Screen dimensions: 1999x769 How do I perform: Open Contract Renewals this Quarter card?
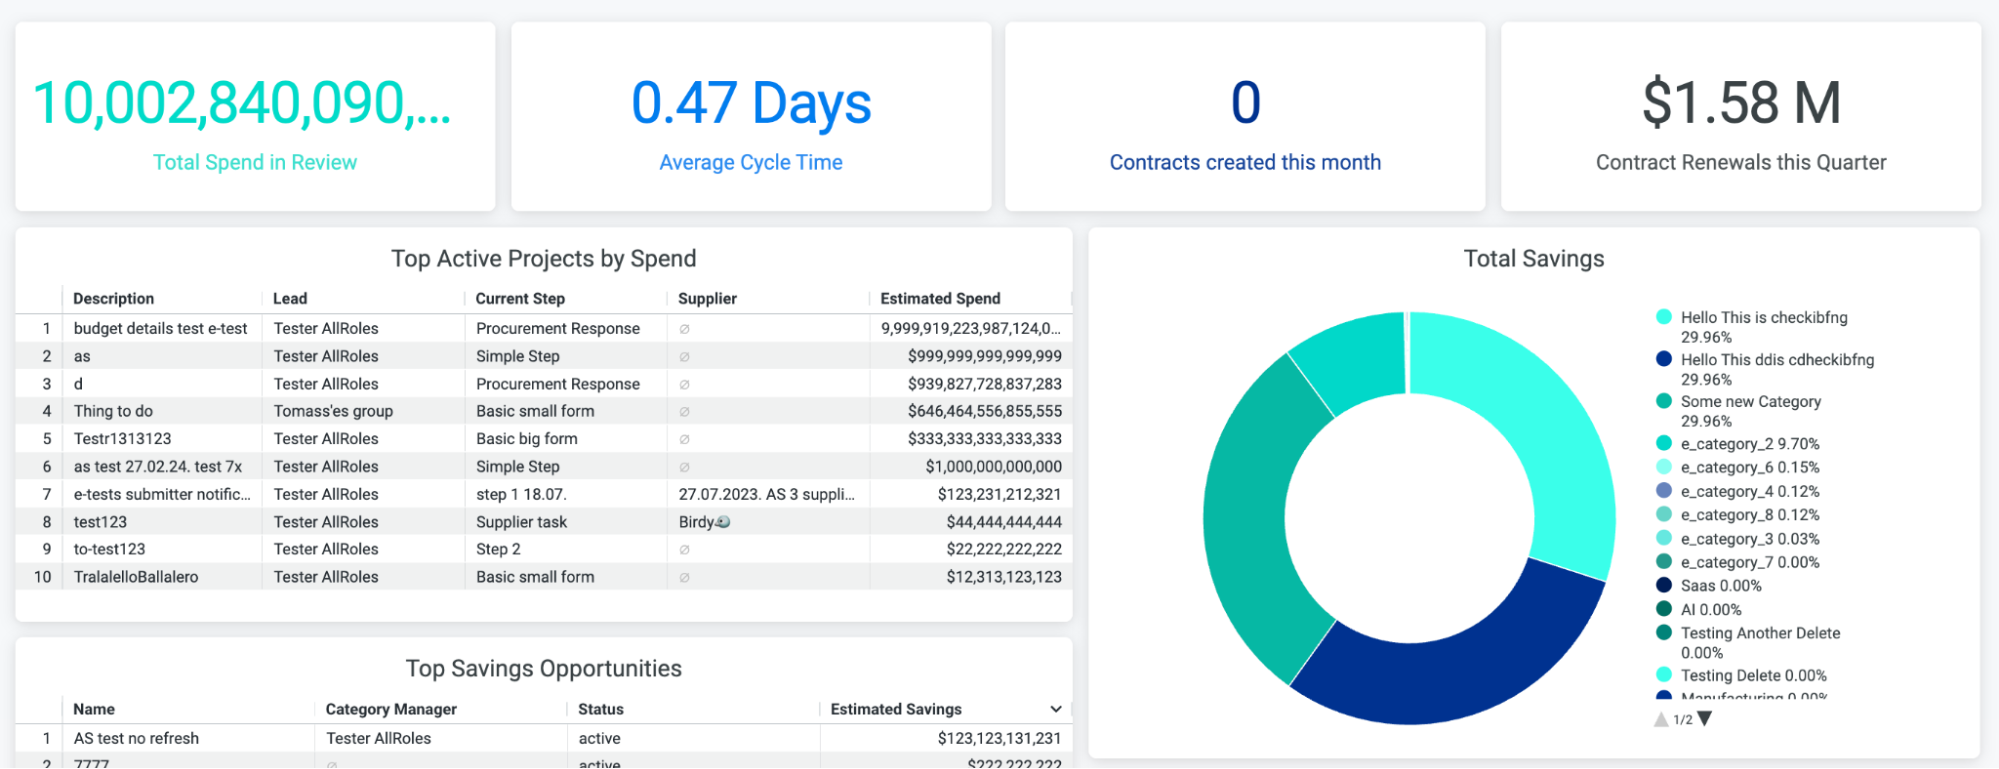pos(1740,117)
